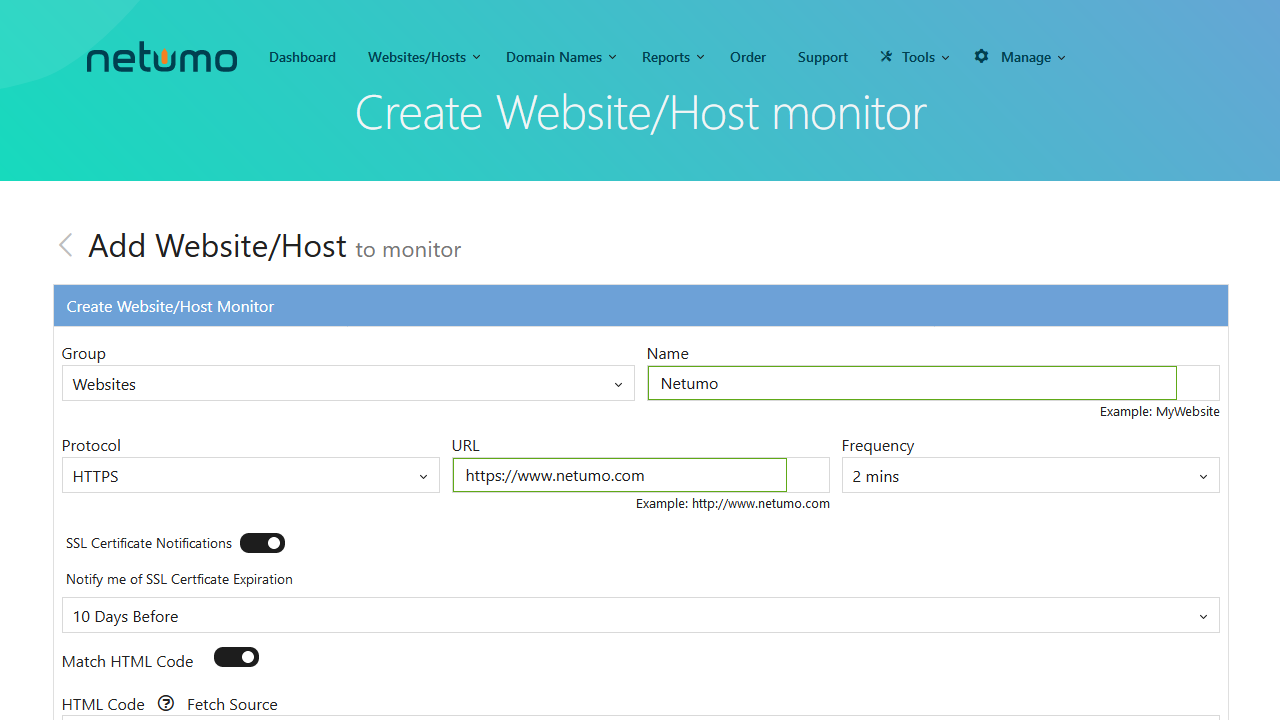Screen dimensions: 1280x720
Task: Expand the Protocol dropdown set to HTTPS
Action: [250, 476]
